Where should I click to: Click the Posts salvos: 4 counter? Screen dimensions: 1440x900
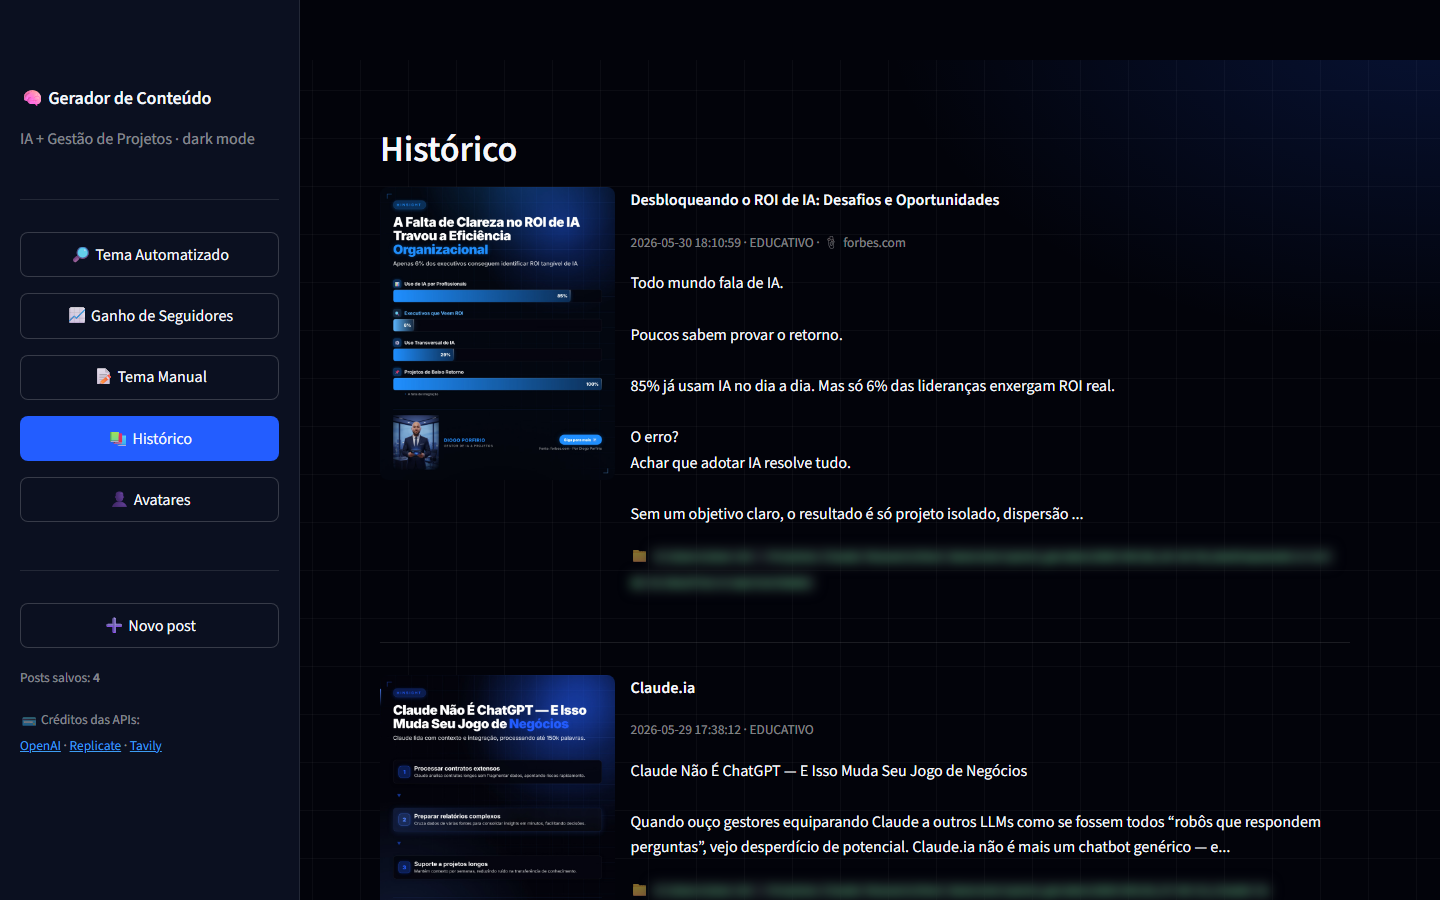point(60,678)
